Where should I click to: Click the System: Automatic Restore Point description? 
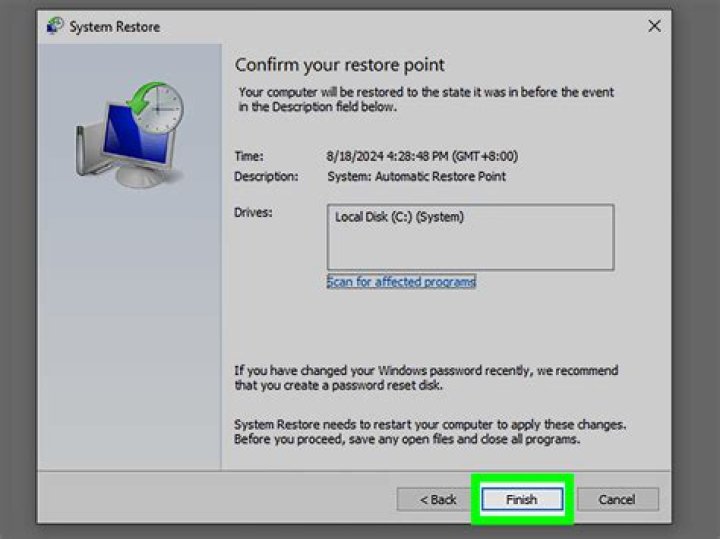[x=416, y=176]
